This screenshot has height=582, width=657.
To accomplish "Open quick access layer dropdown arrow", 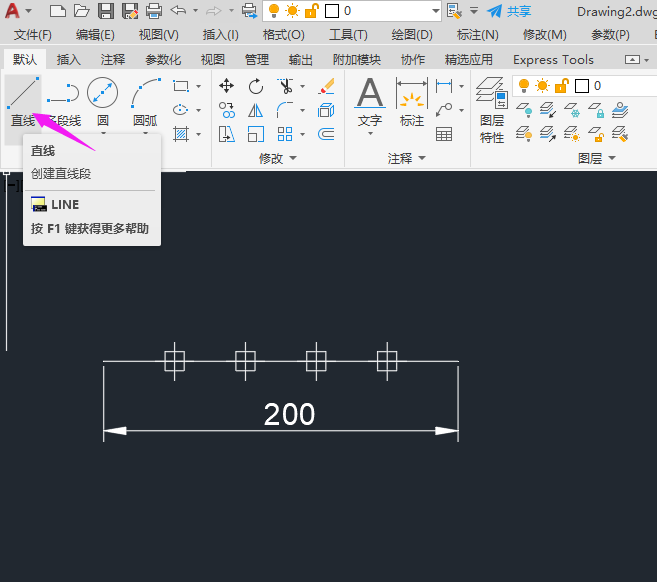I will 436,11.
